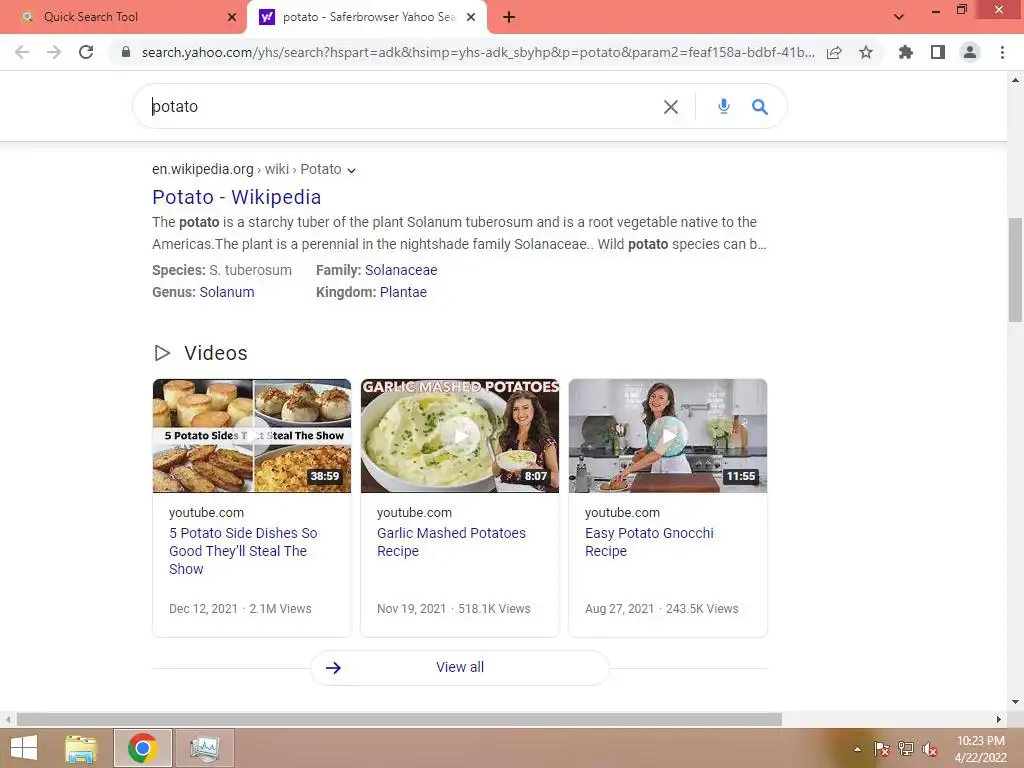The width and height of the screenshot is (1024, 768).
Task: Open a new browser tab
Action: pyautogui.click(x=509, y=17)
